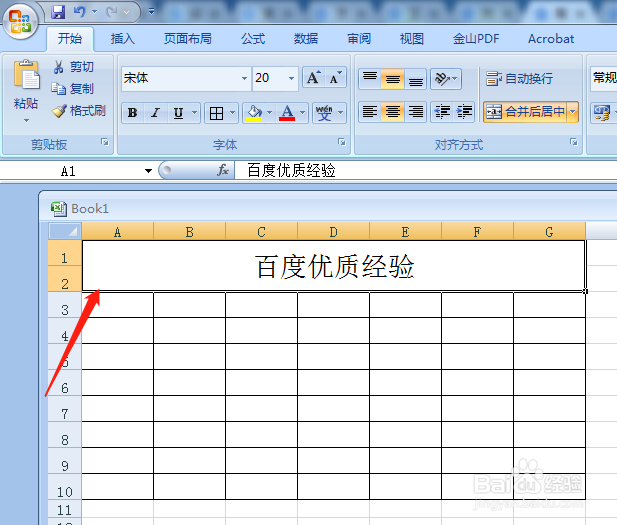617x525 pixels.
Task: Open the 审阅 tab
Action: click(359, 39)
